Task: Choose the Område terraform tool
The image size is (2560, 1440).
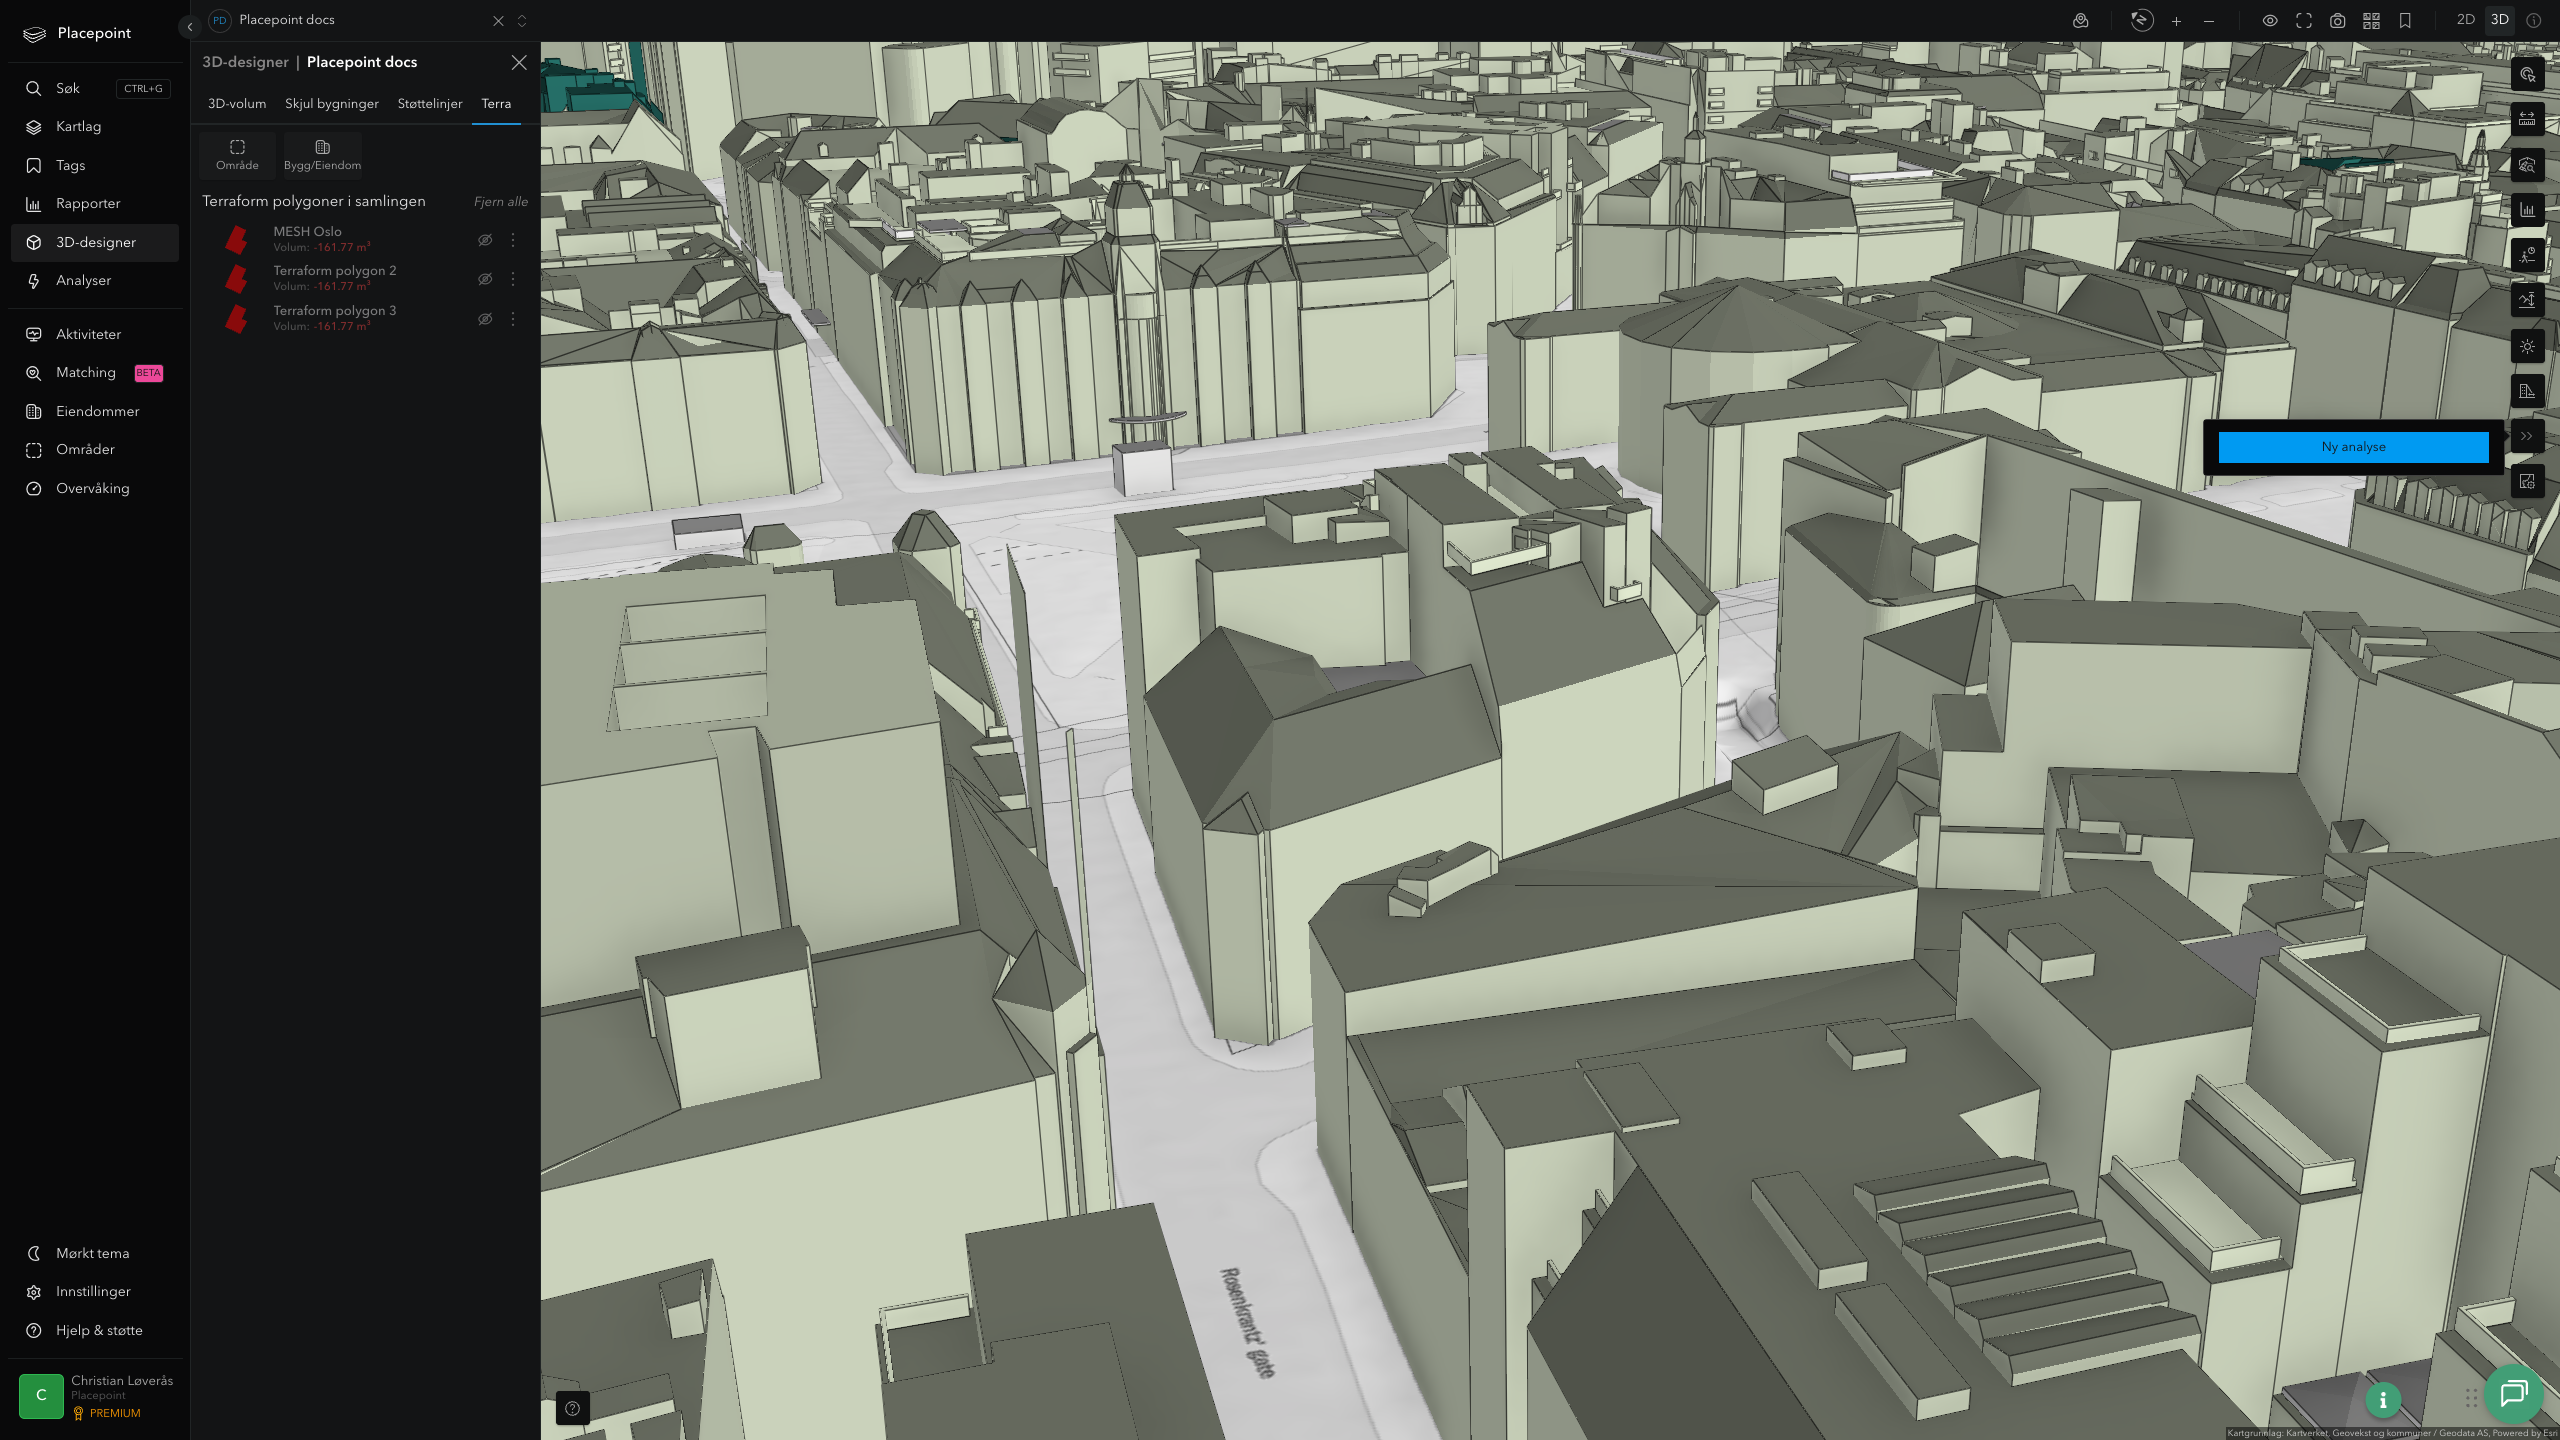Action: pos(237,155)
